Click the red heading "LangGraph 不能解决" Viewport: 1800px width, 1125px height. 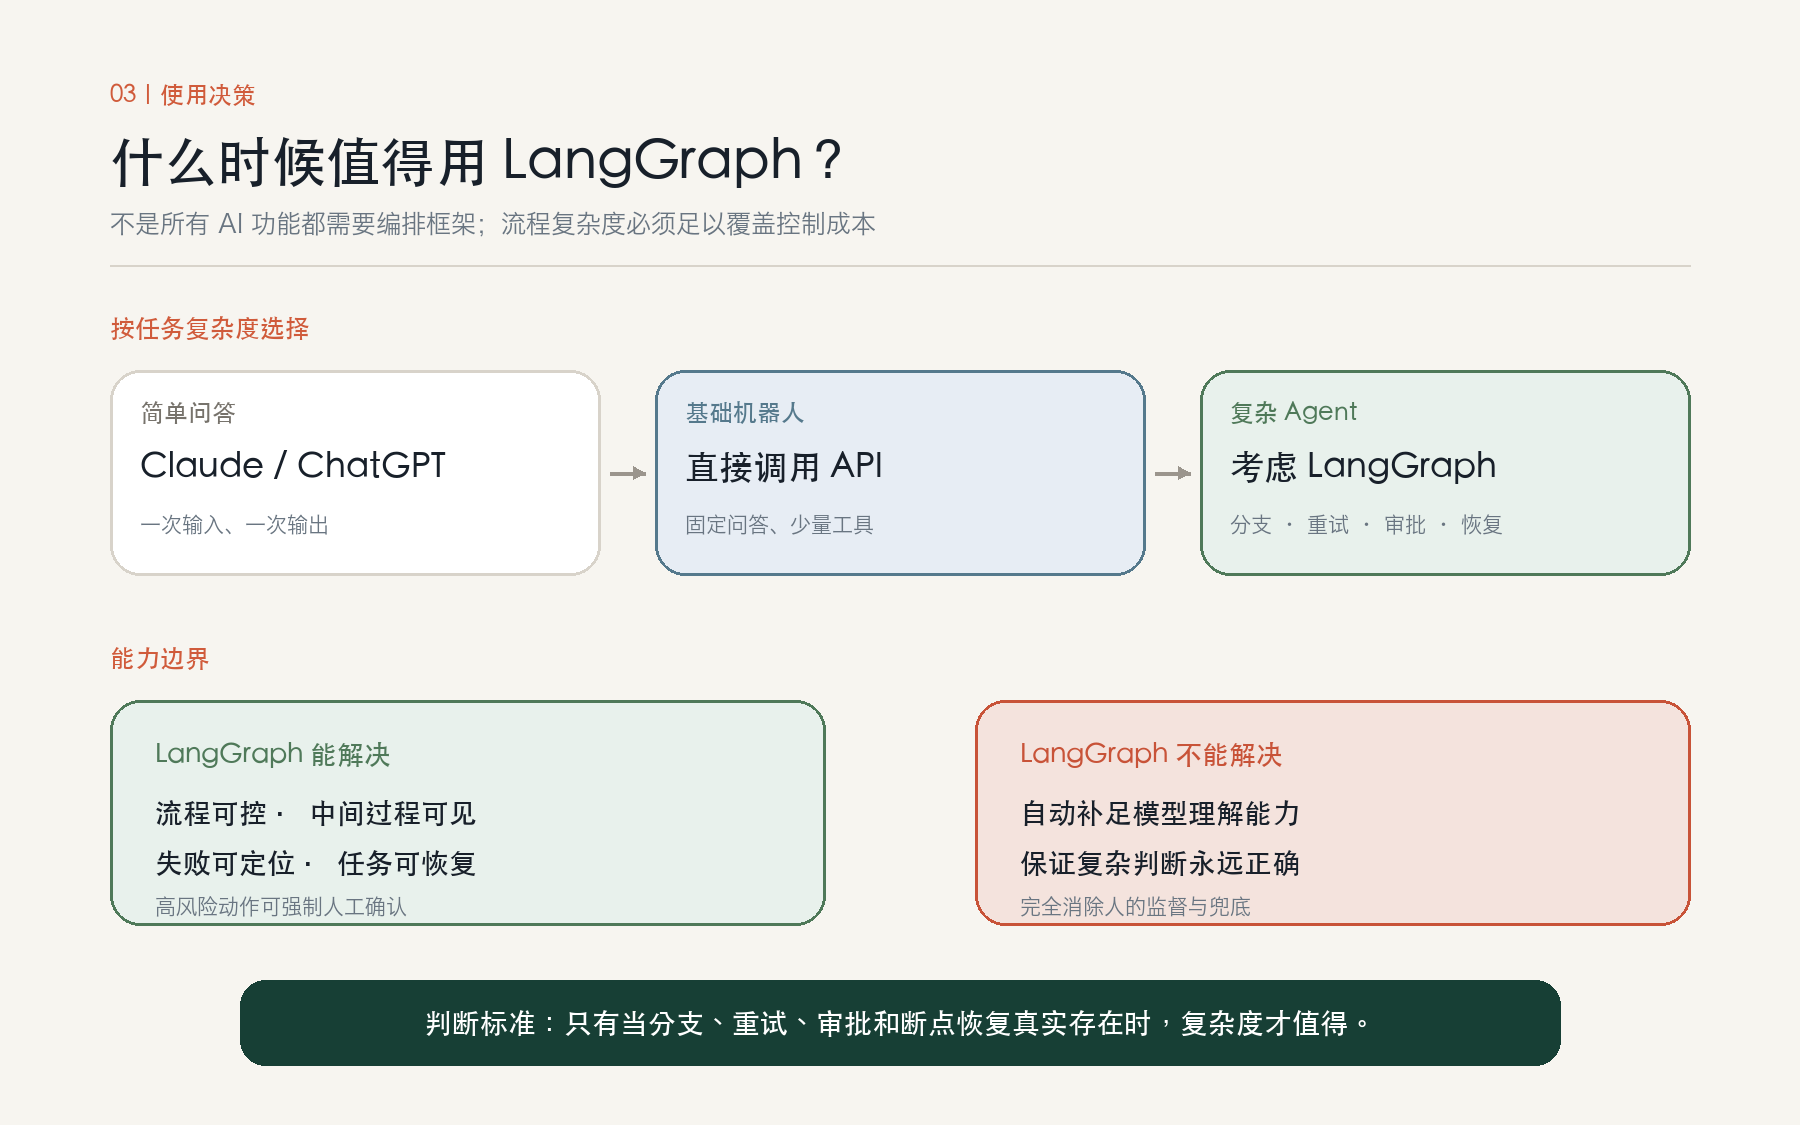click(x=1151, y=754)
